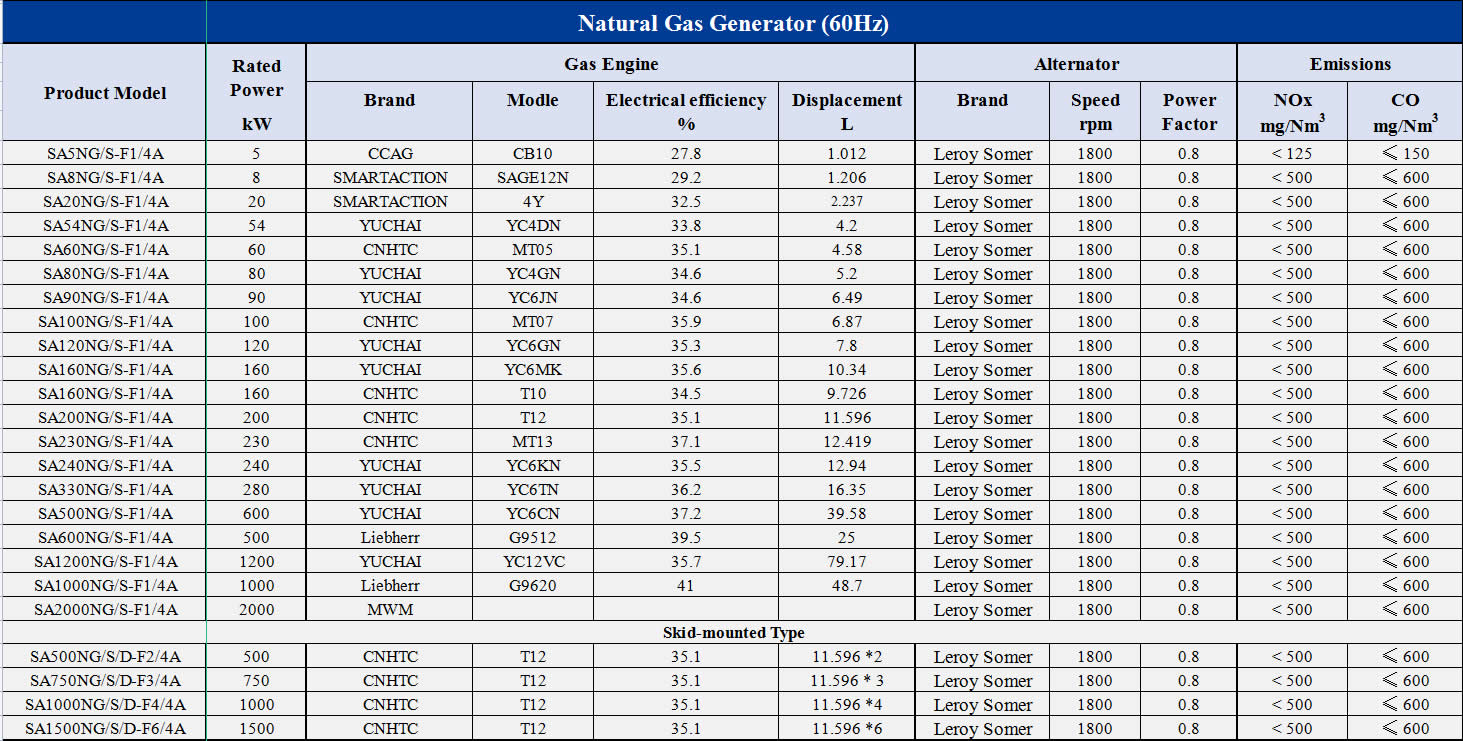Select the SA5NG/S-F1/4A product model cell
Image resolution: width=1463 pixels, height=741 pixels.
pyautogui.click(x=105, y=154)
